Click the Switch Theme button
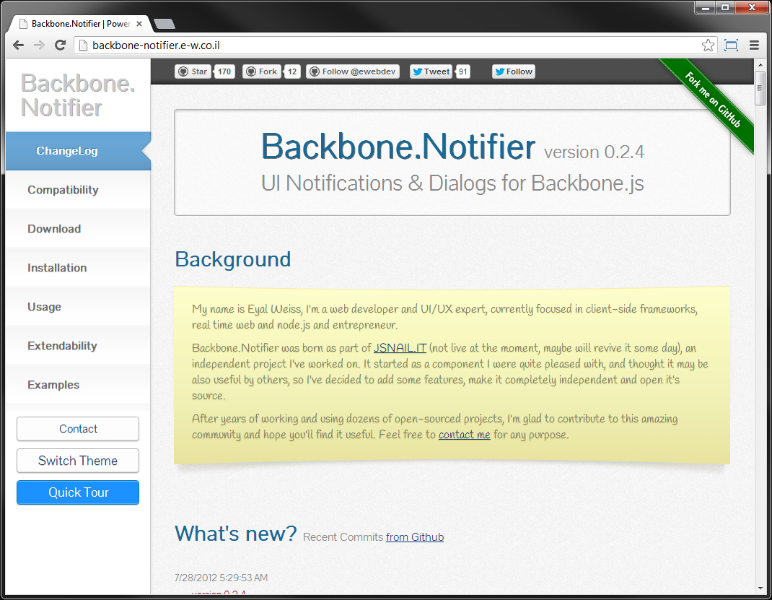The width and height of the screenshot is (772, 600). coord(78,461)
